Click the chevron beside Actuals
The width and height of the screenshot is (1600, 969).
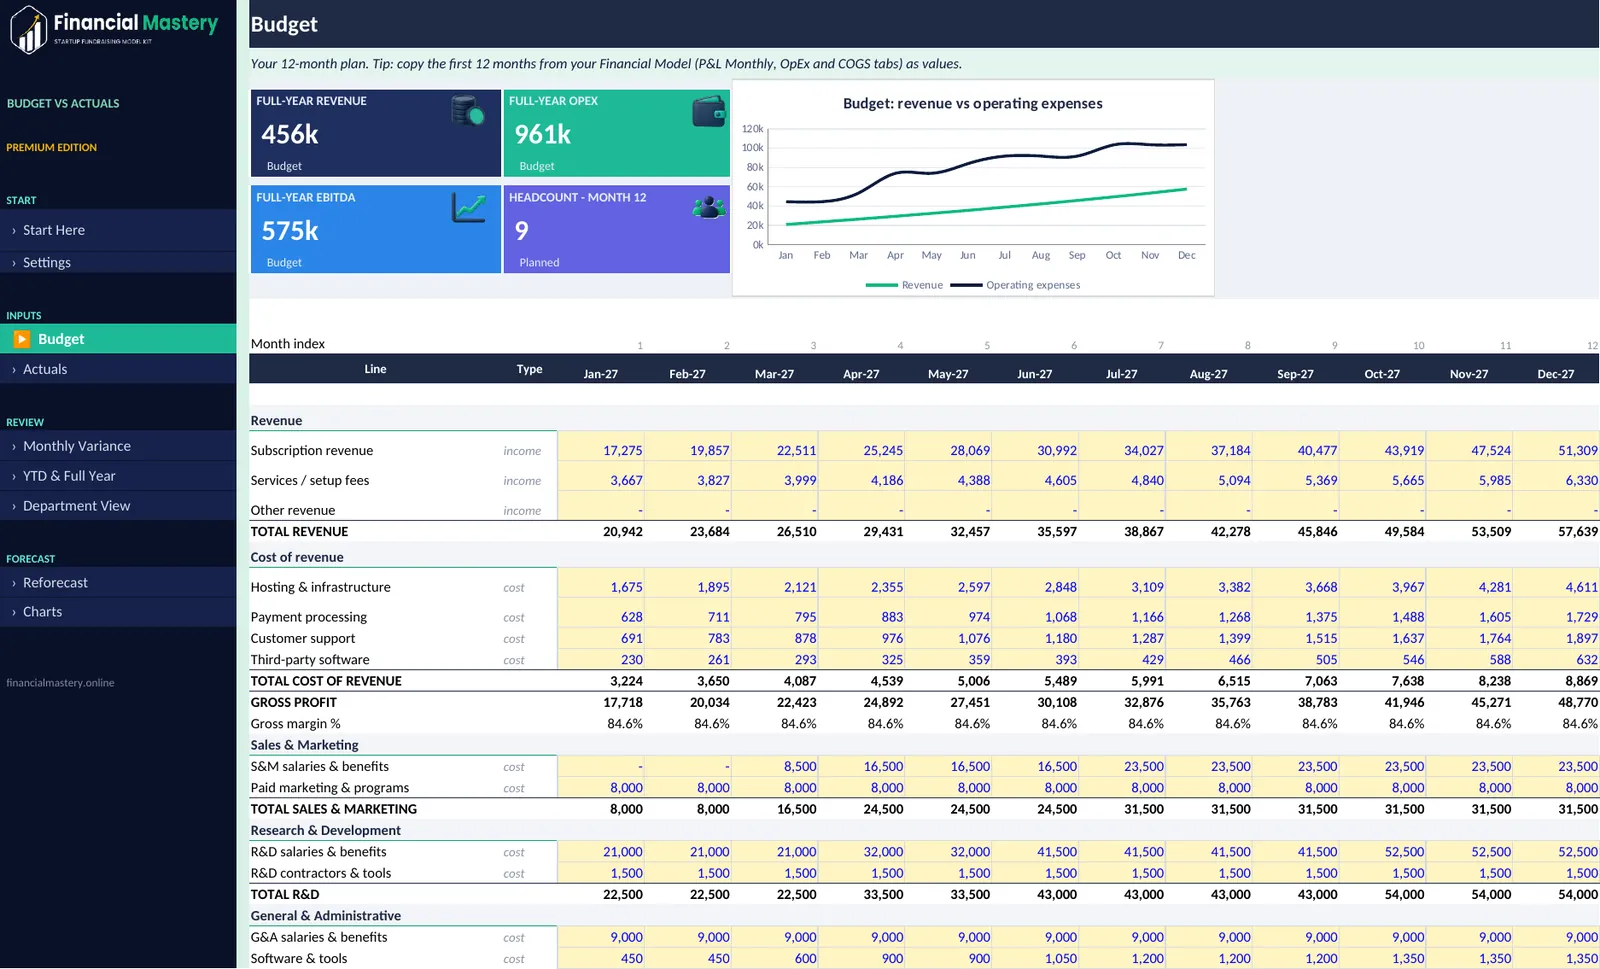[13, 370]
